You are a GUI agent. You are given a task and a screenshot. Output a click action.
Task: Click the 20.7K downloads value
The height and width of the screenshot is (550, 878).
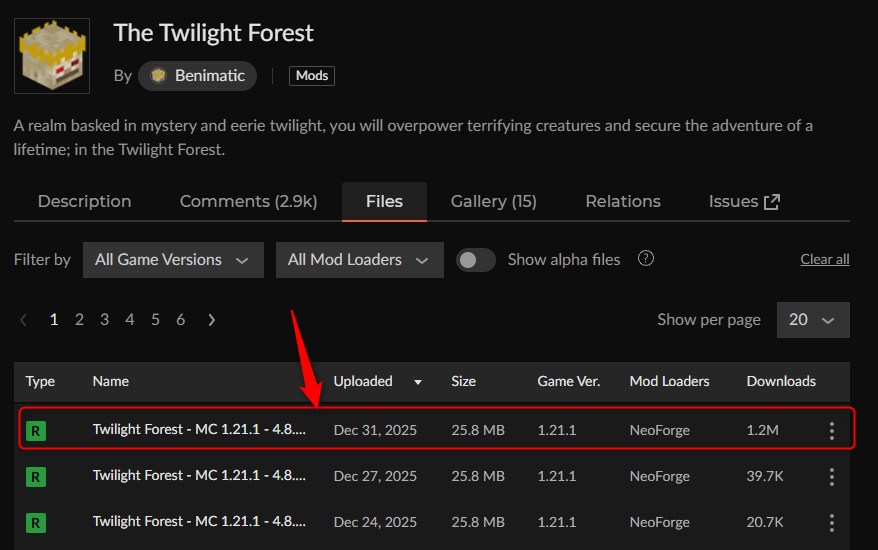[765, 522]
